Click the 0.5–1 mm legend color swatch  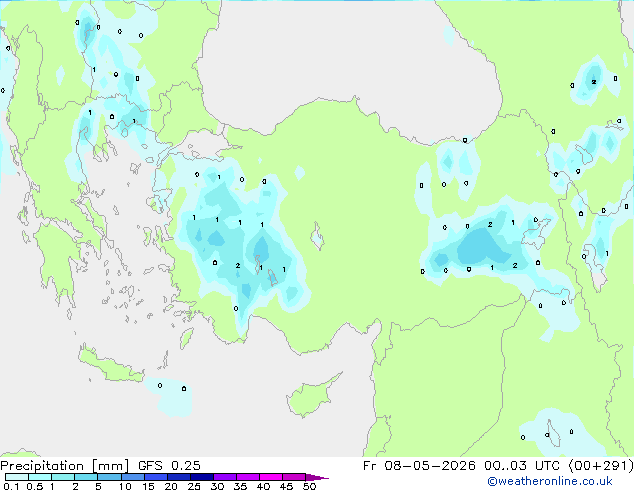40,477
